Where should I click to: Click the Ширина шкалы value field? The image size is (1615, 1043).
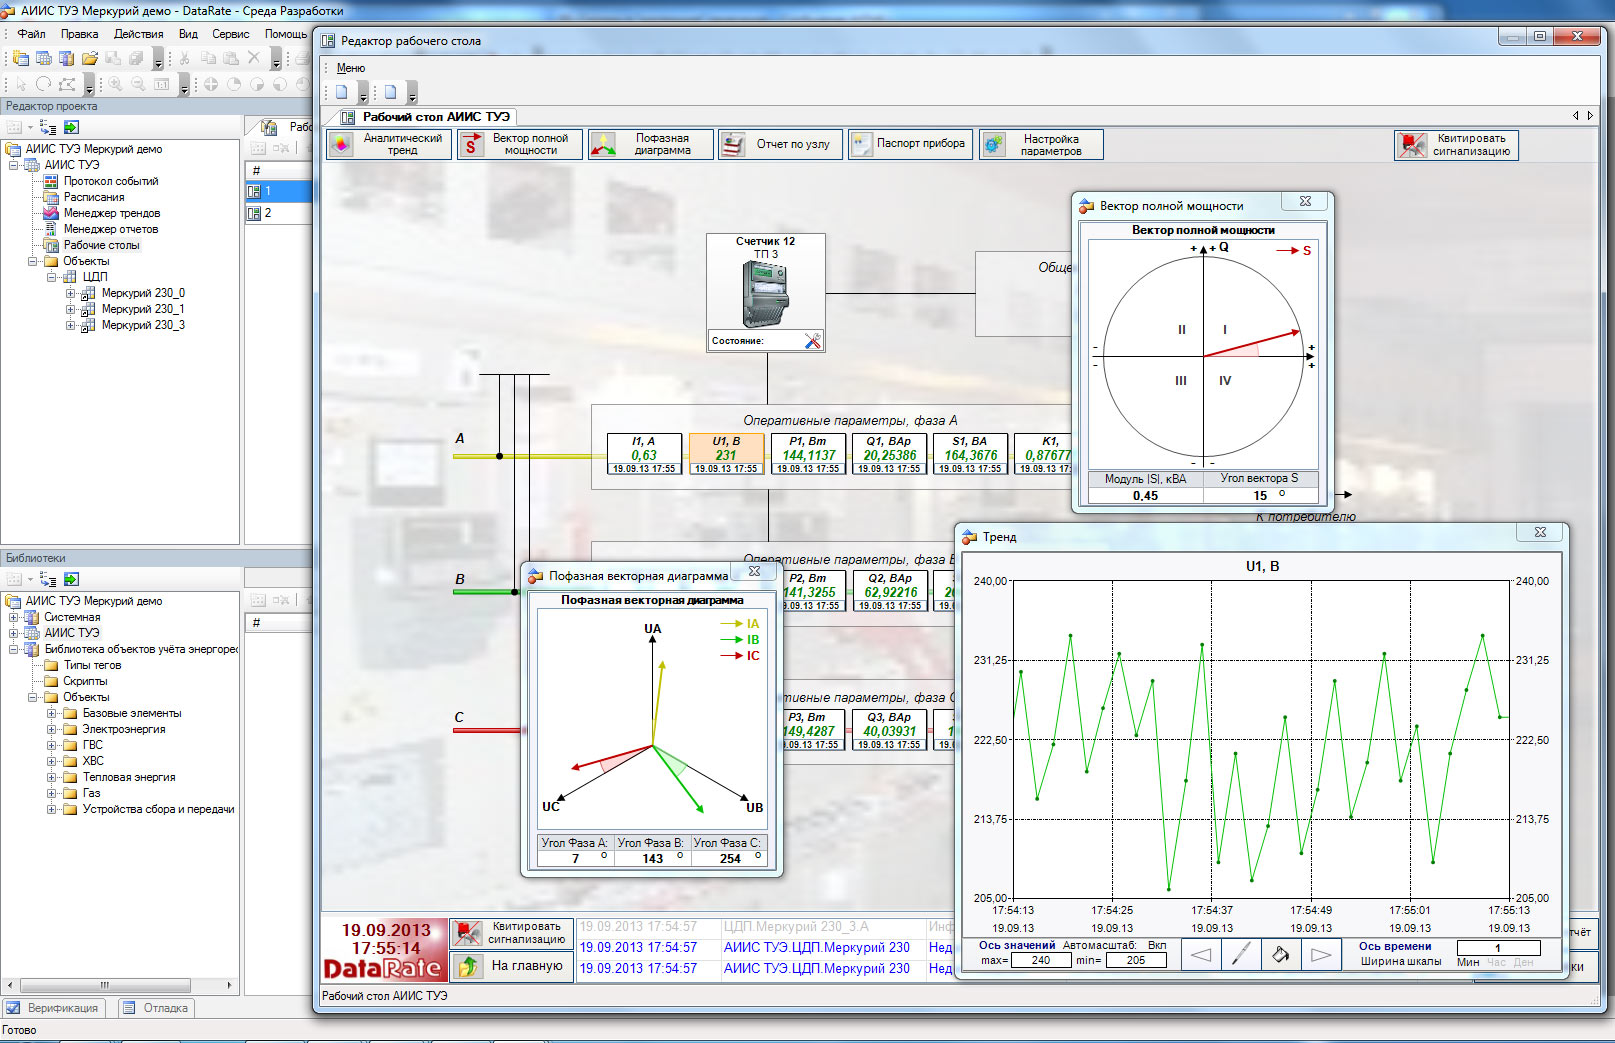coord(1498,948)
